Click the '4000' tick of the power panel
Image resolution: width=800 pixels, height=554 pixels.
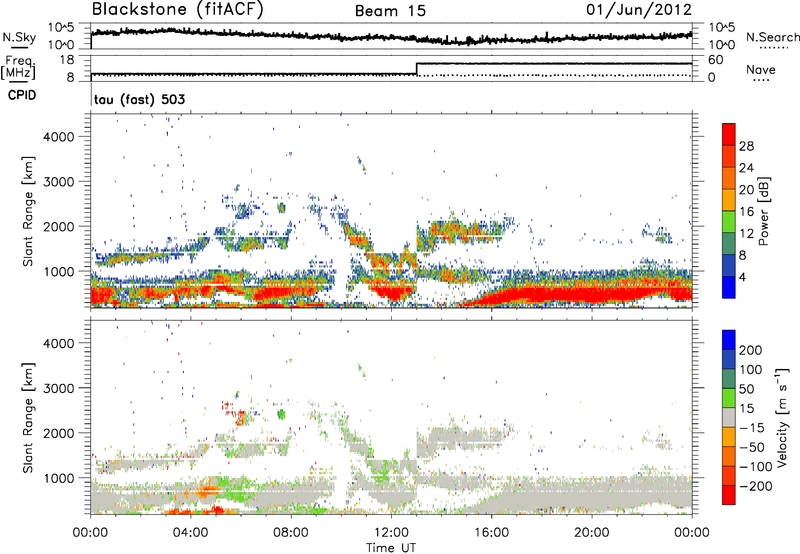(x=59, y=137)
